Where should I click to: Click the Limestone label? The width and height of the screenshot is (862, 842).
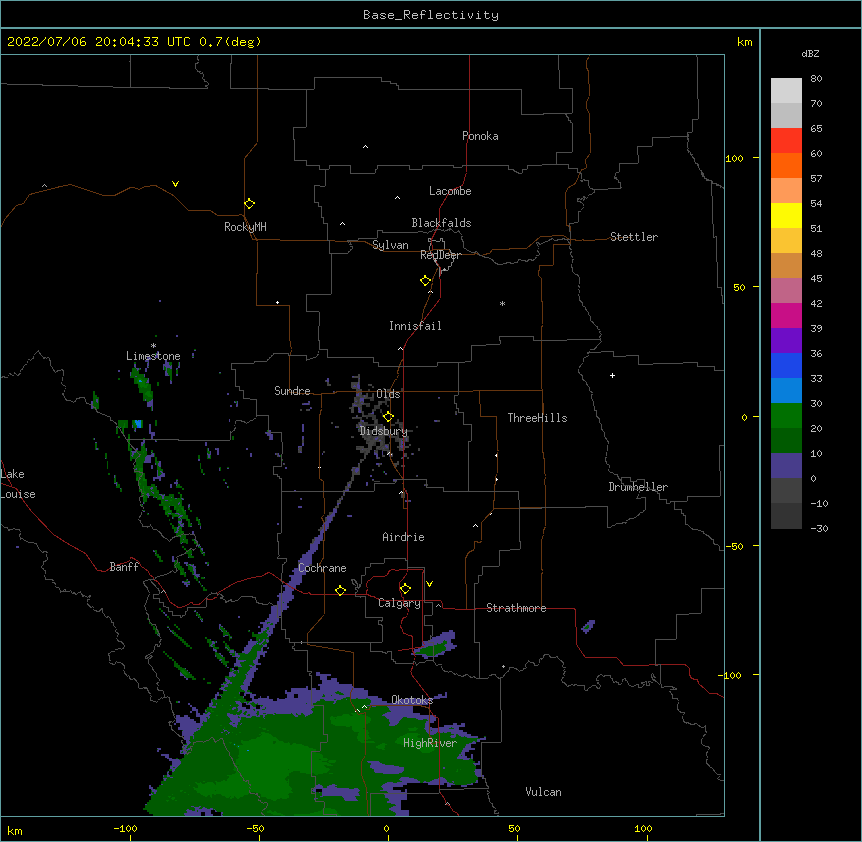(x=153, y=356)
